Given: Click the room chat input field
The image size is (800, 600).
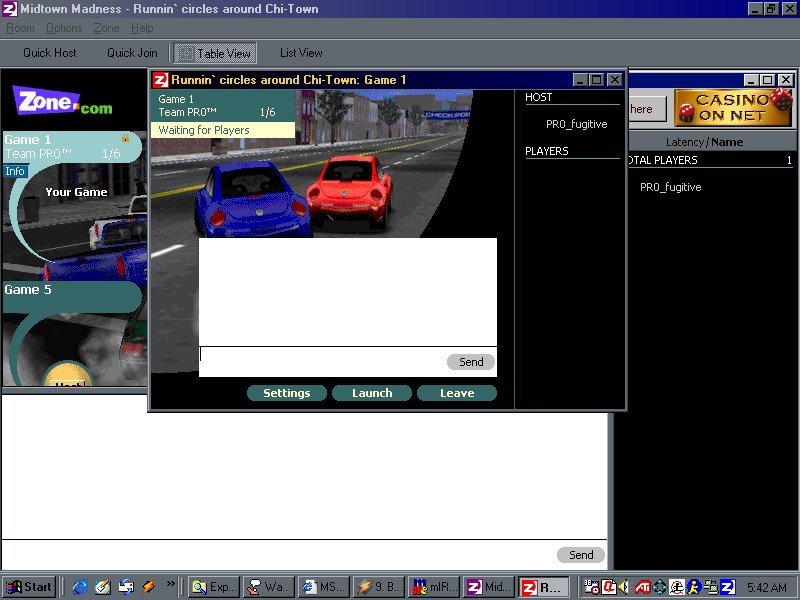Looking at the screenshot, I should [x=278, y=555].
